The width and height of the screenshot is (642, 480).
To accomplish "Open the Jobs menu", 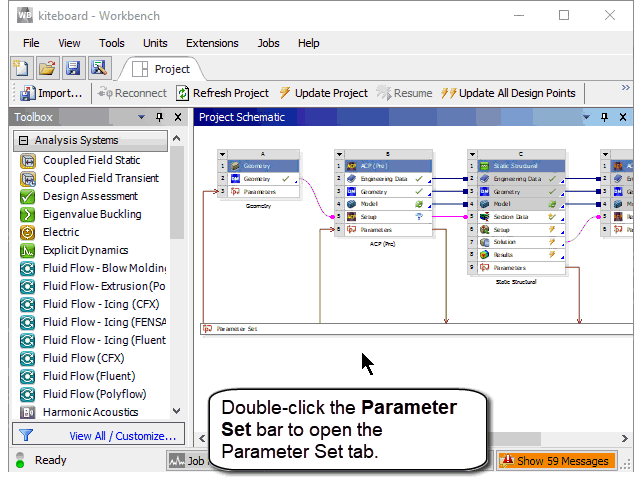I will [269, 43].
